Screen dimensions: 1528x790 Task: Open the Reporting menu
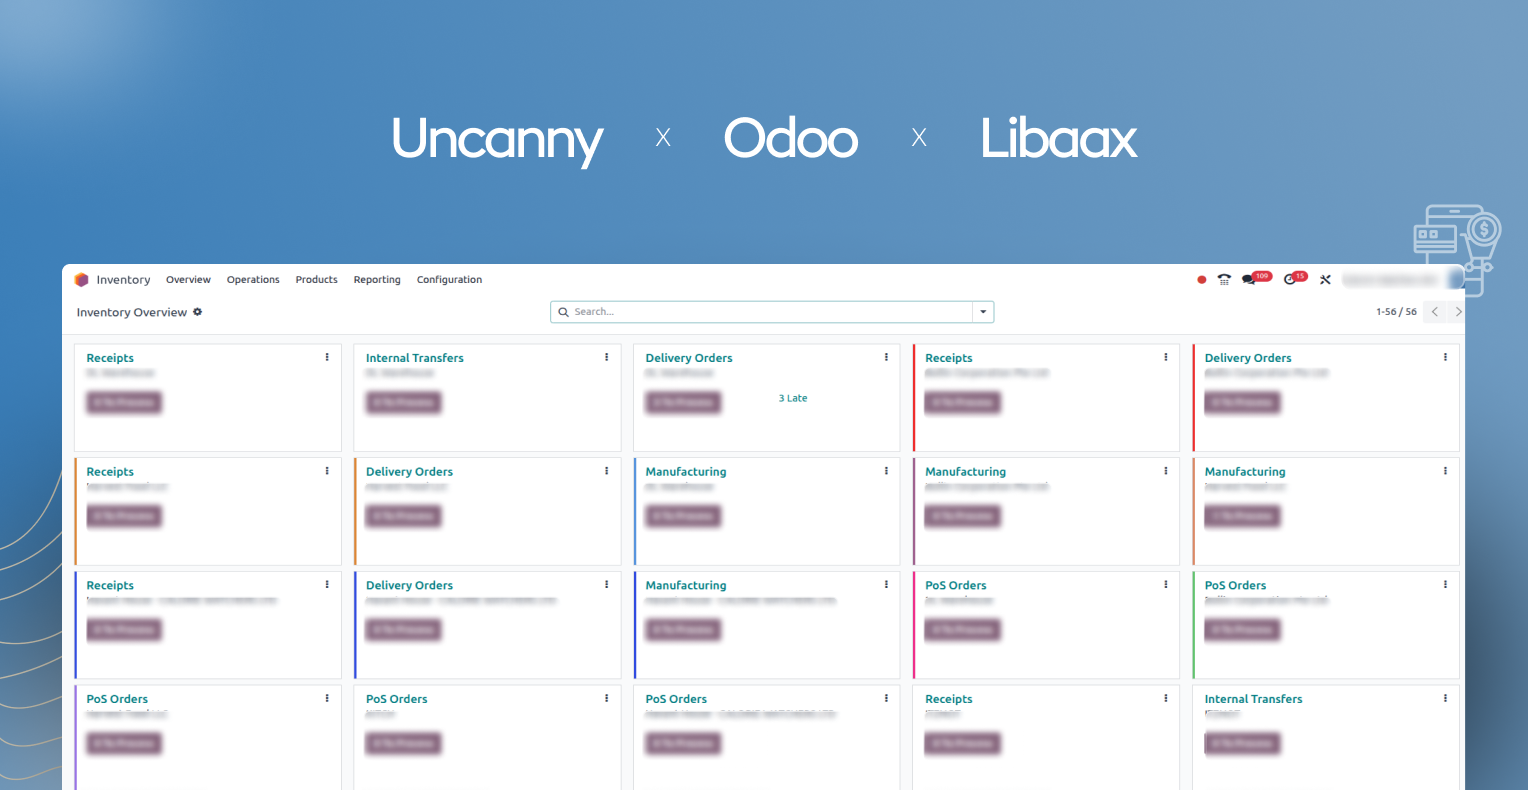(377, 280)
